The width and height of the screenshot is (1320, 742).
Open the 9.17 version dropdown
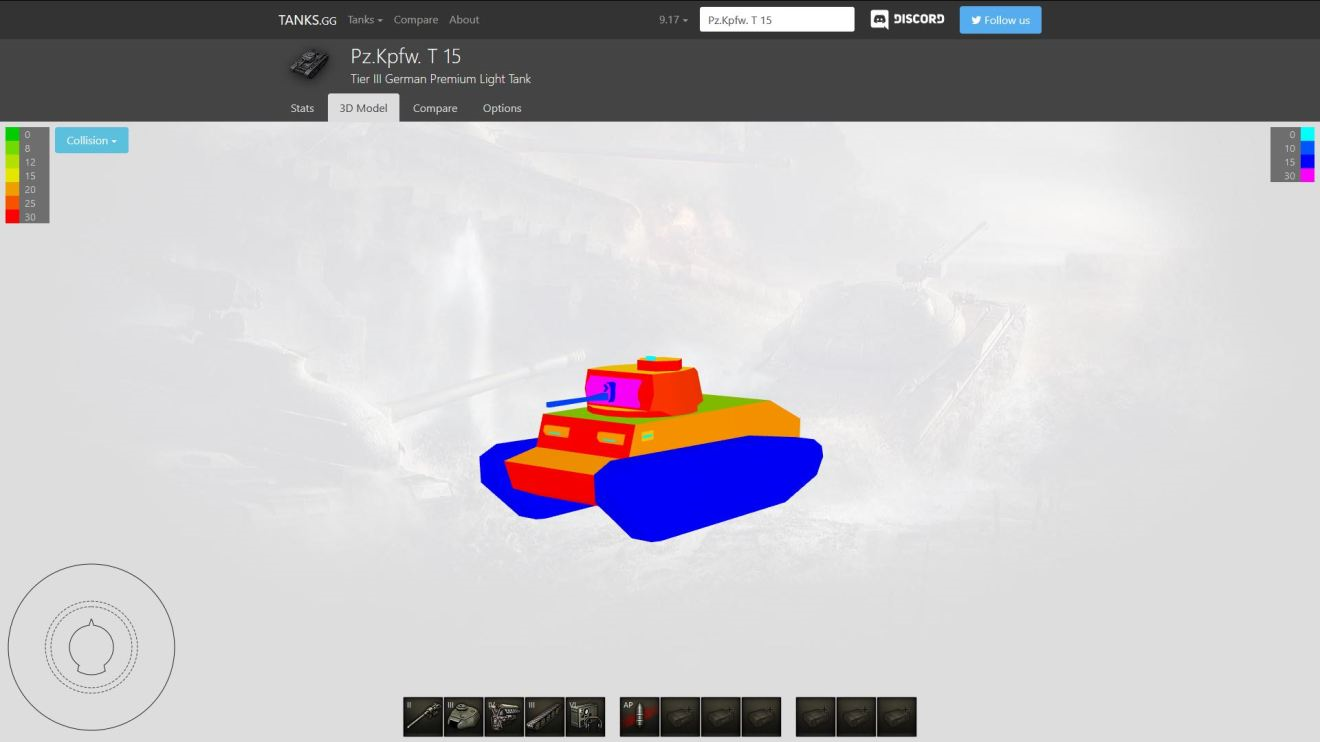[x=673, y=20]
